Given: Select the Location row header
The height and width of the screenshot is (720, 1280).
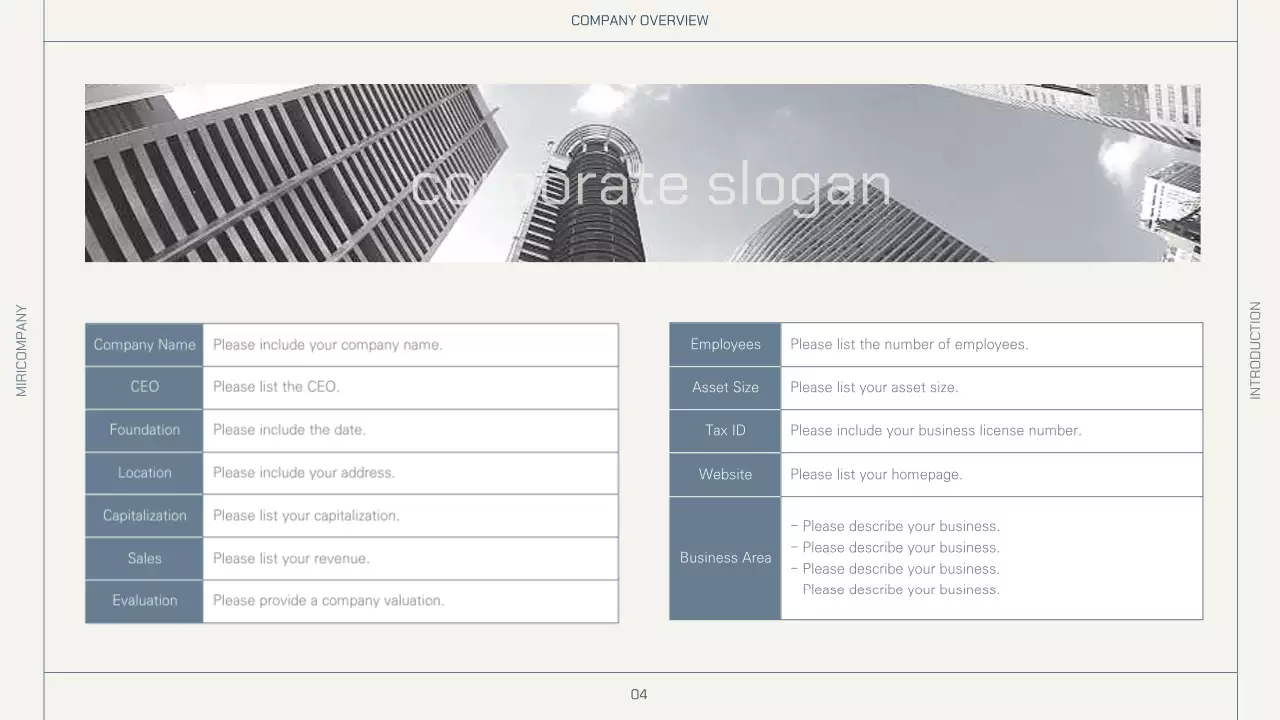Looking at the screenshot, I should click(144, 472).
